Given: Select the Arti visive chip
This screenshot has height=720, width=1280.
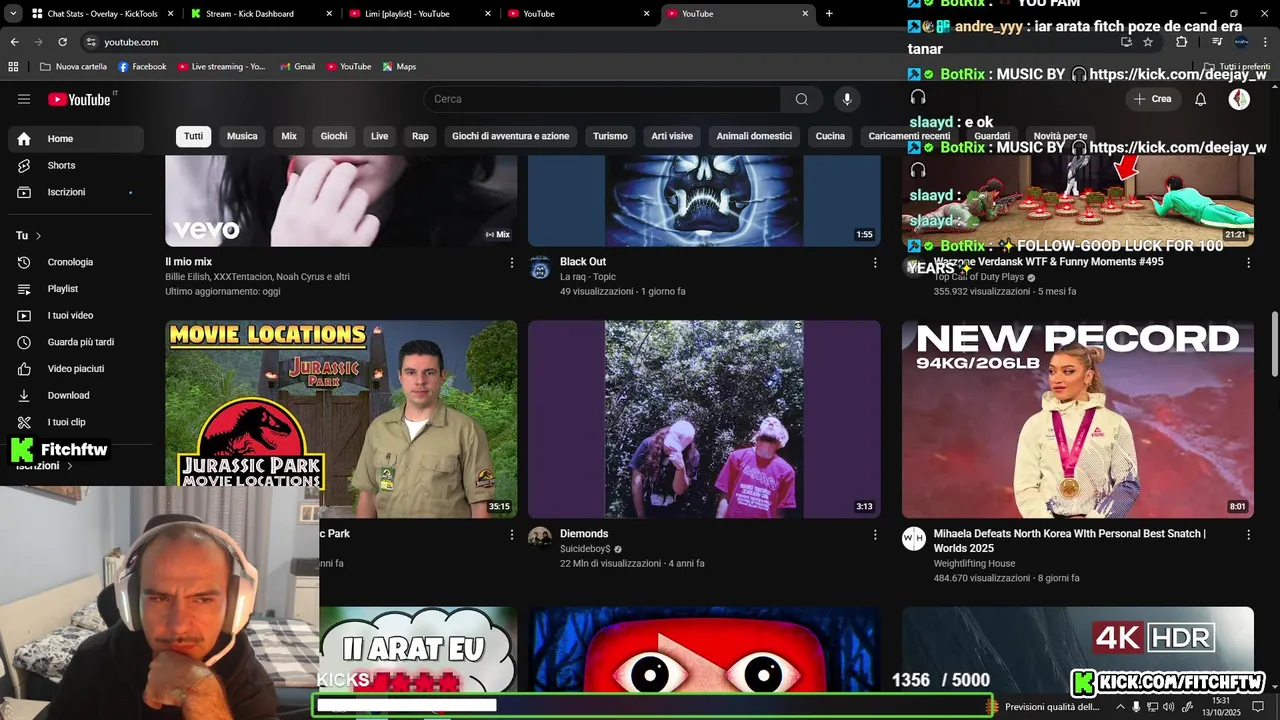Looking at the screenshot, I should (x=672, y=136).
